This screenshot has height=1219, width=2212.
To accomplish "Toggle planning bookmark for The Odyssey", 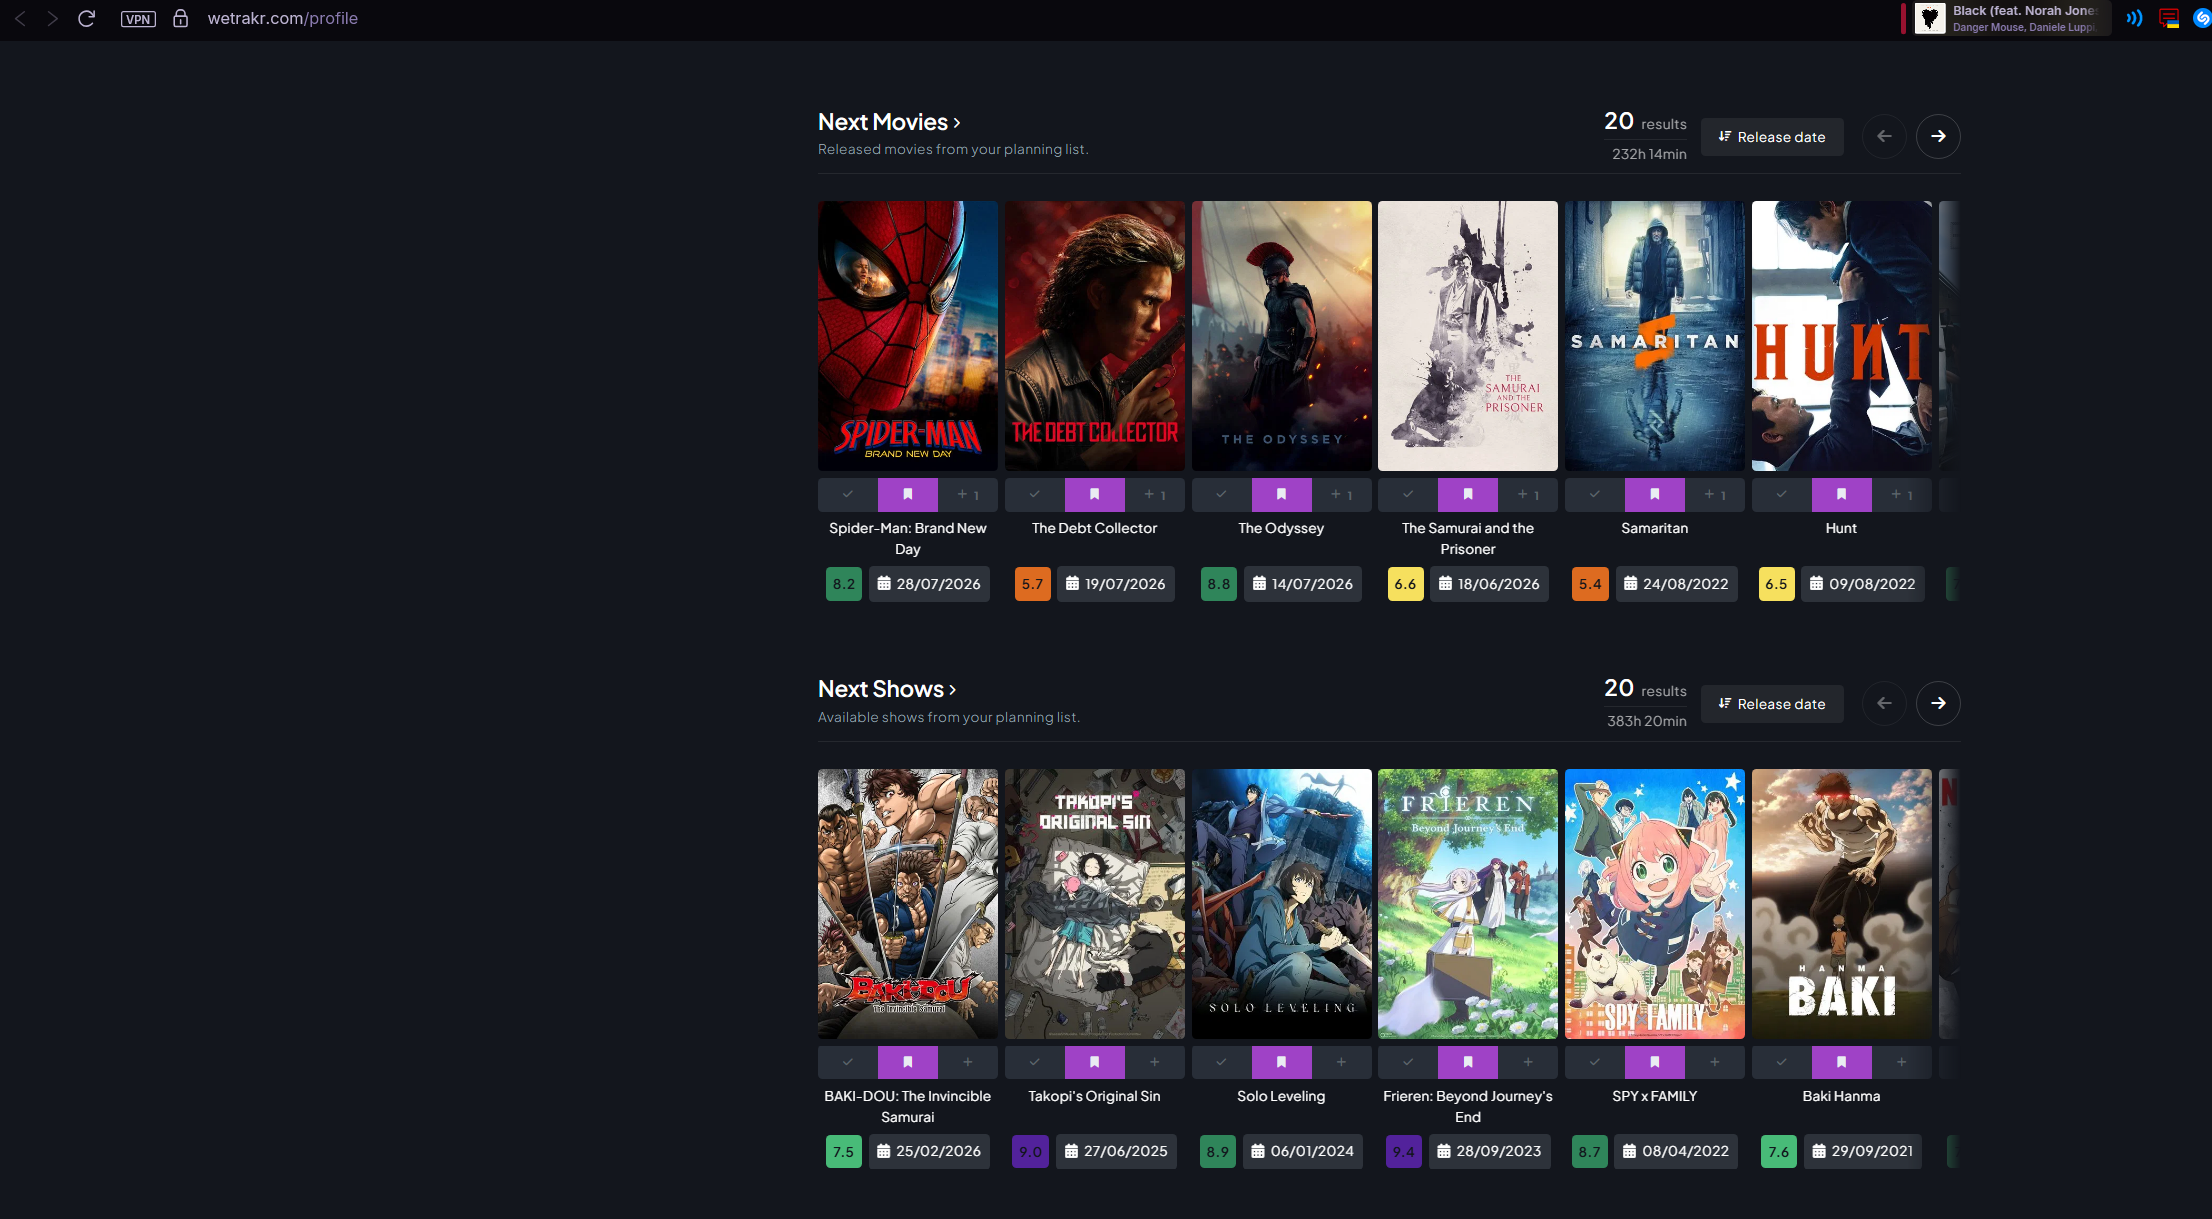I will (1281, 494).
